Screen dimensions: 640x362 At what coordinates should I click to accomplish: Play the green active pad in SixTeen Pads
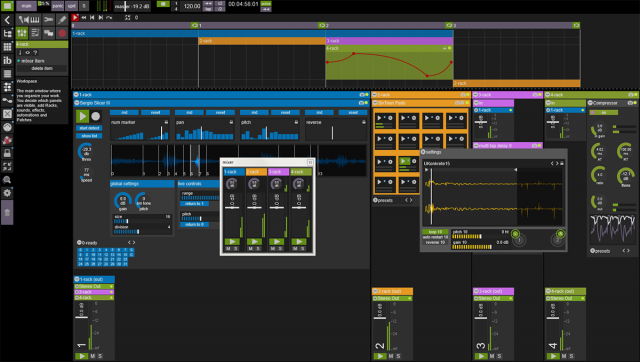[x=404, y=161]
